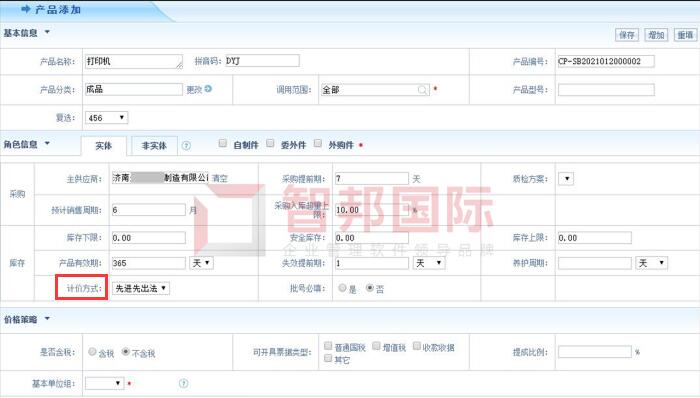
Task: Collapse the 基本信息 section arrow
Action: (x=47, y=32)
